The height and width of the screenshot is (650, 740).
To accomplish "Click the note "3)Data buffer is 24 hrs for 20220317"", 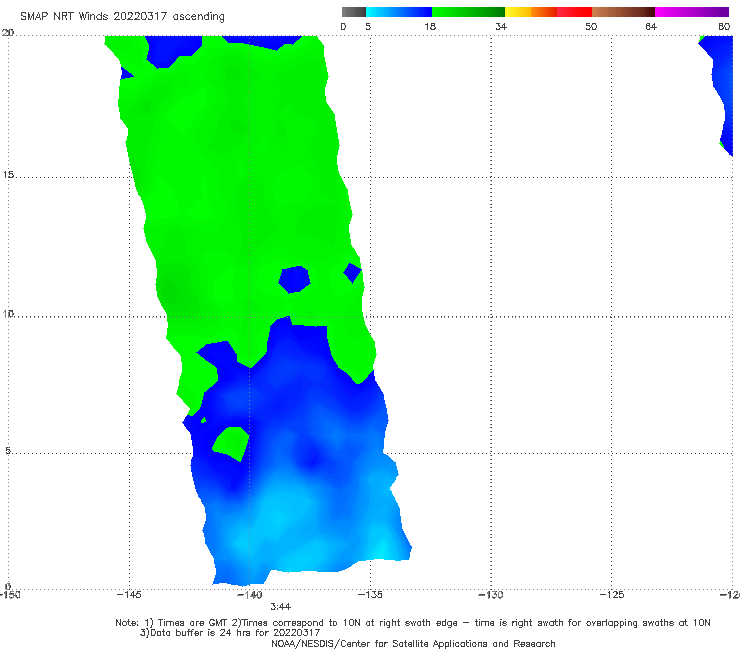I will [x=230, y=633].
